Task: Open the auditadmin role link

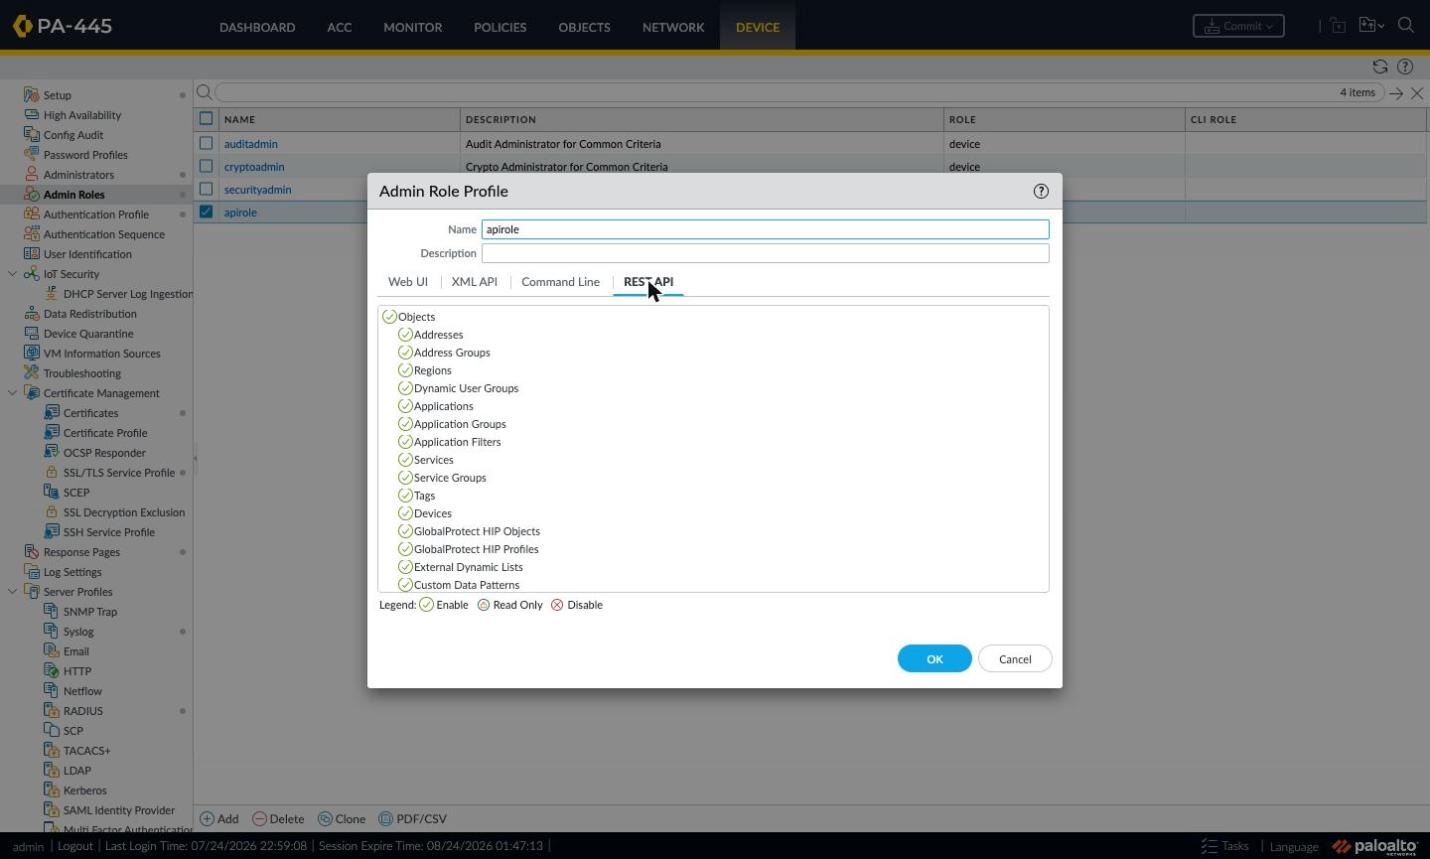Action: [x=251, y=144]
